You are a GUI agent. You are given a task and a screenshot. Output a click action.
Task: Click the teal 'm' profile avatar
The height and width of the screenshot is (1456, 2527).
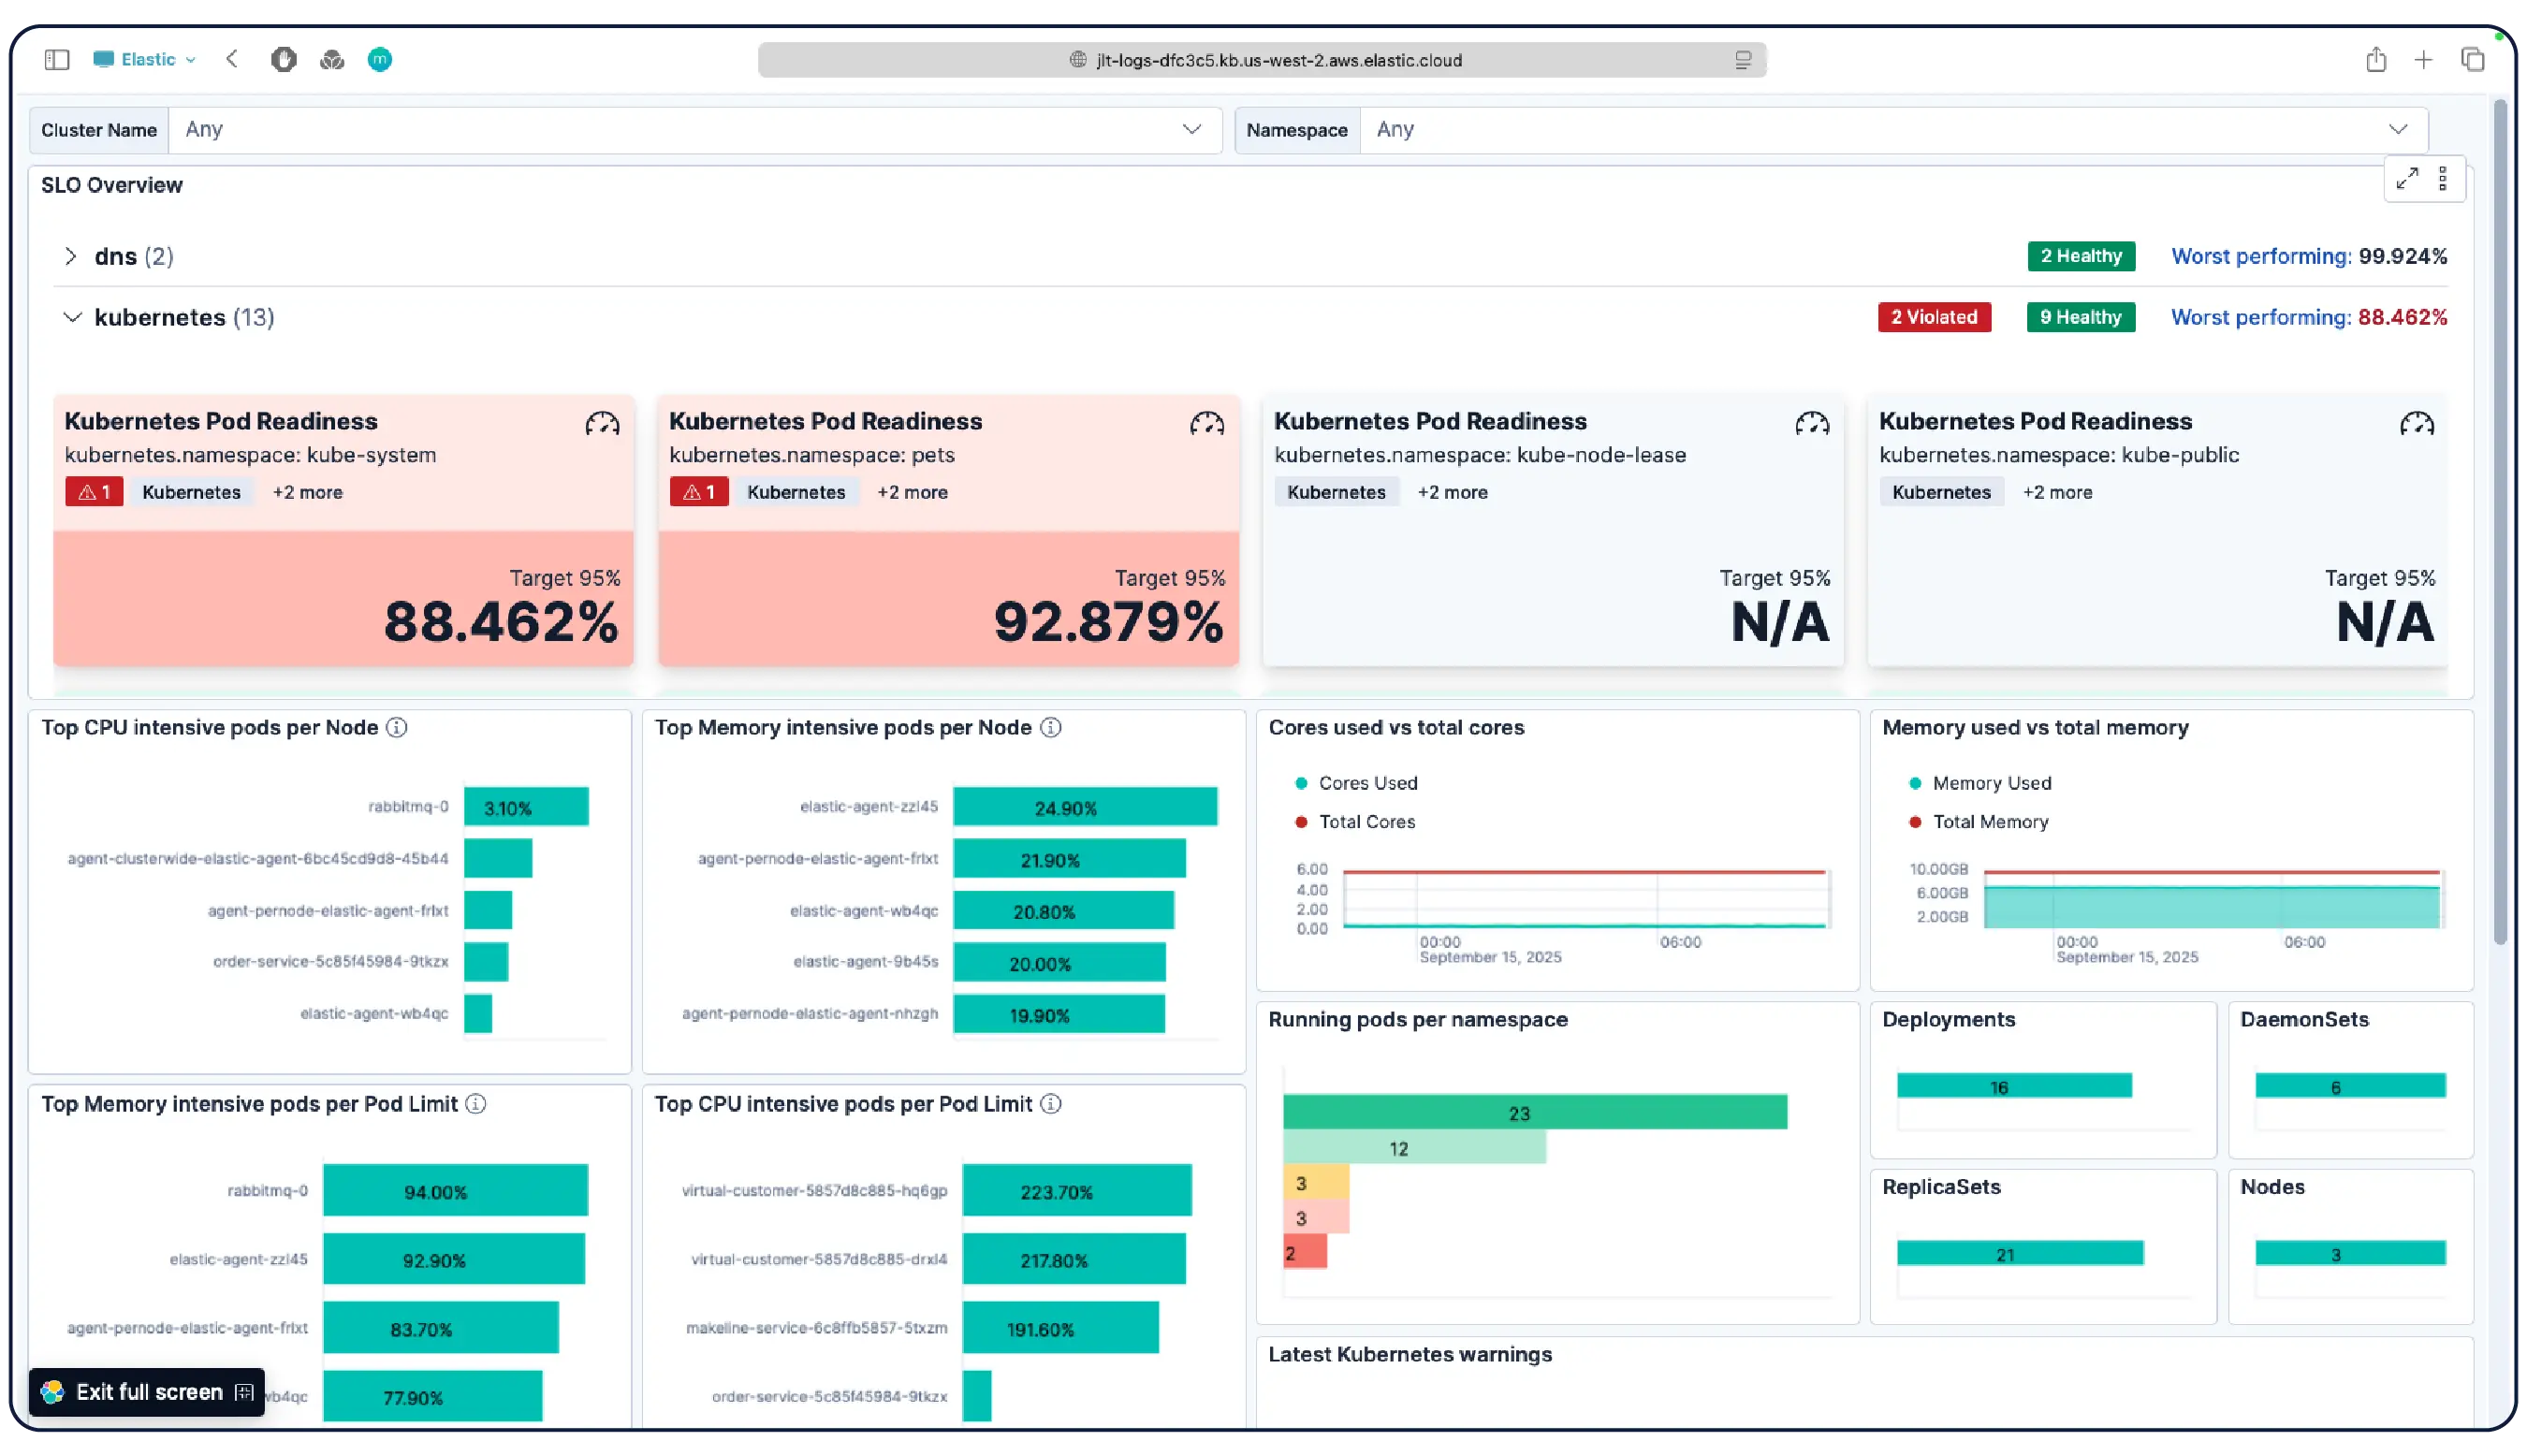point(380,59)
